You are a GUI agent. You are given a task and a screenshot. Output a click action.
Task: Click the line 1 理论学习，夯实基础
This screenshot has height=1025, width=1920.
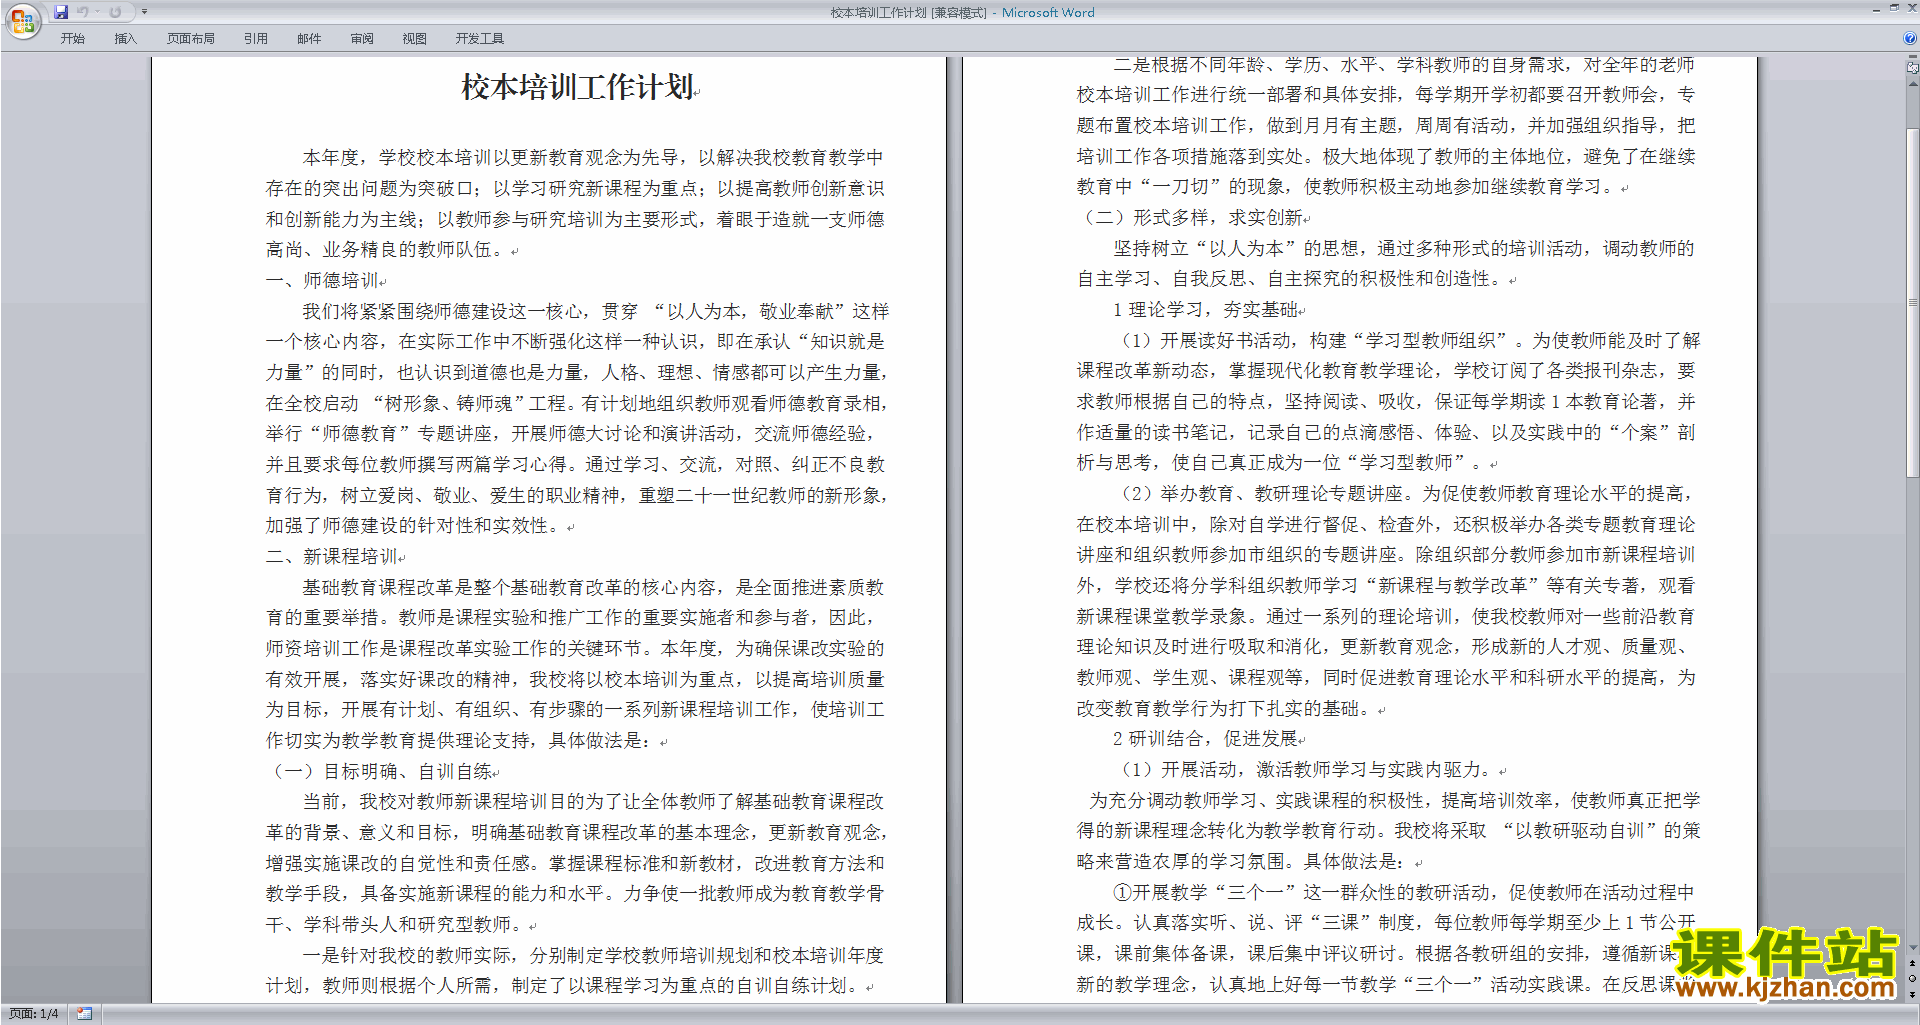(1205, 309)
